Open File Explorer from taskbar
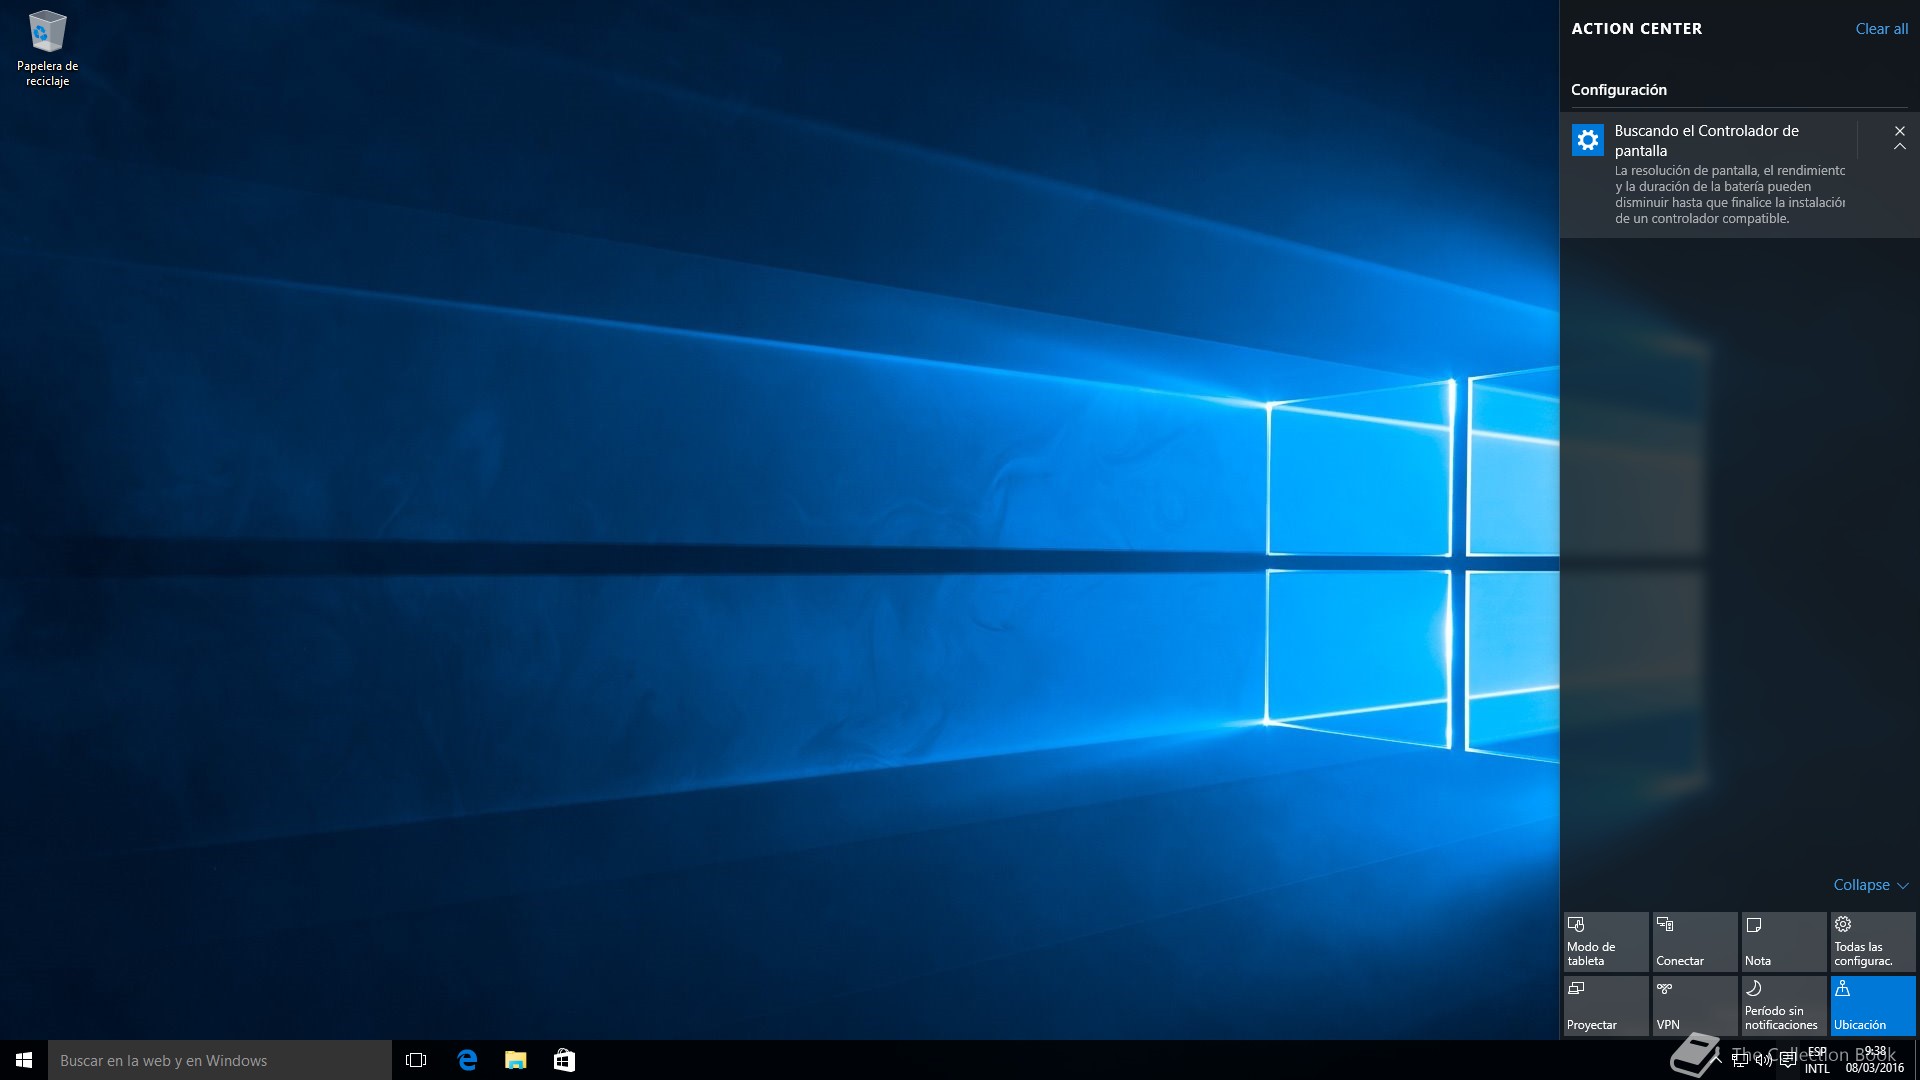 [516, 1060]
